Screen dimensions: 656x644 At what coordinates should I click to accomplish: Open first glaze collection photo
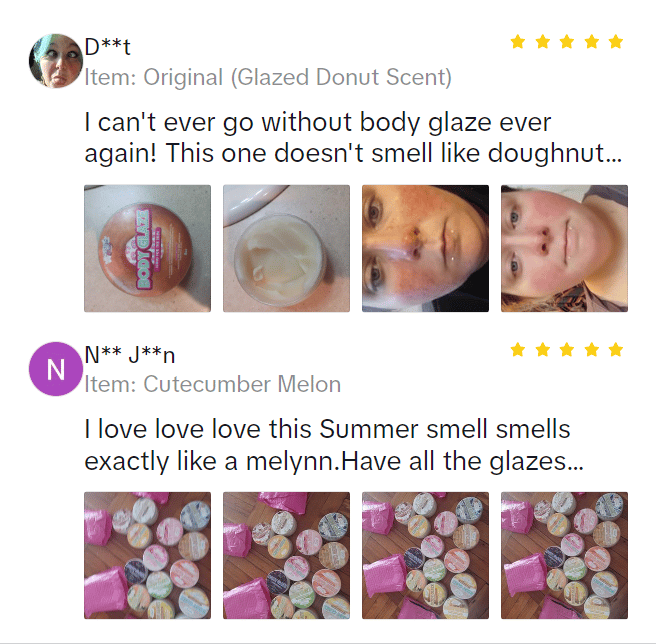147,555
